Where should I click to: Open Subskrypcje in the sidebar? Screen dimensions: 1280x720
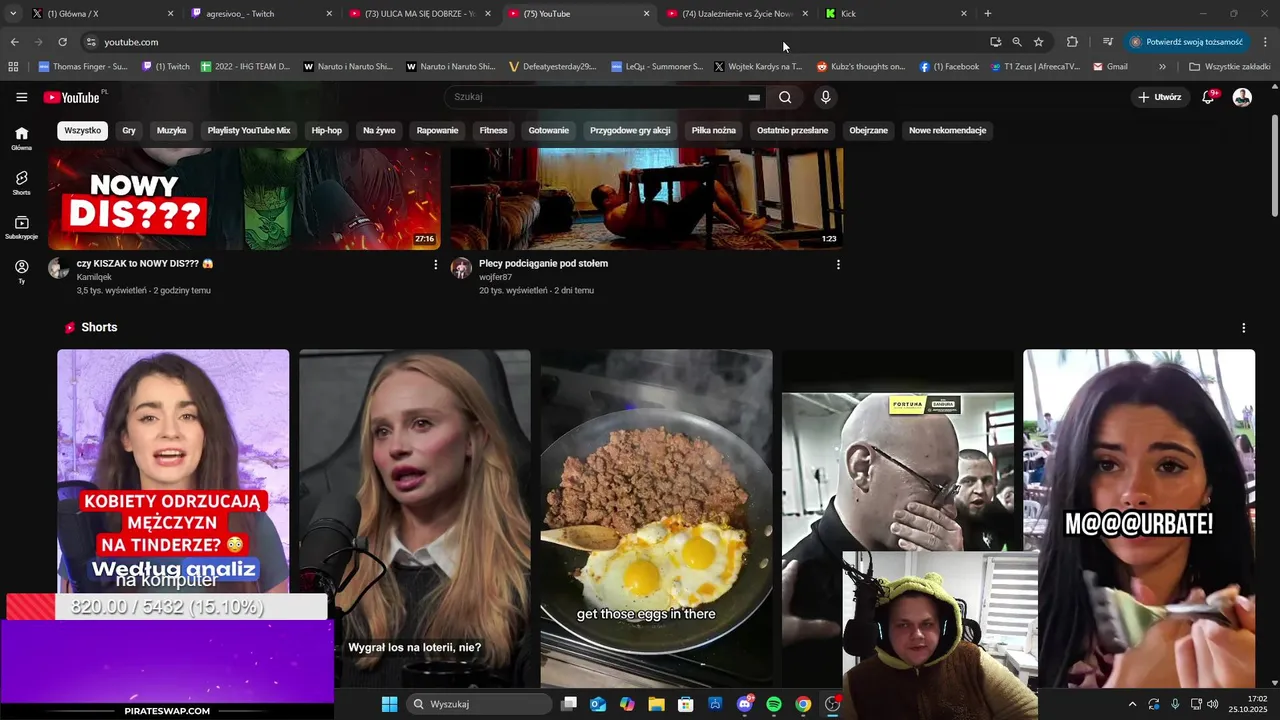pyautogui.click(x=21, y=228)
